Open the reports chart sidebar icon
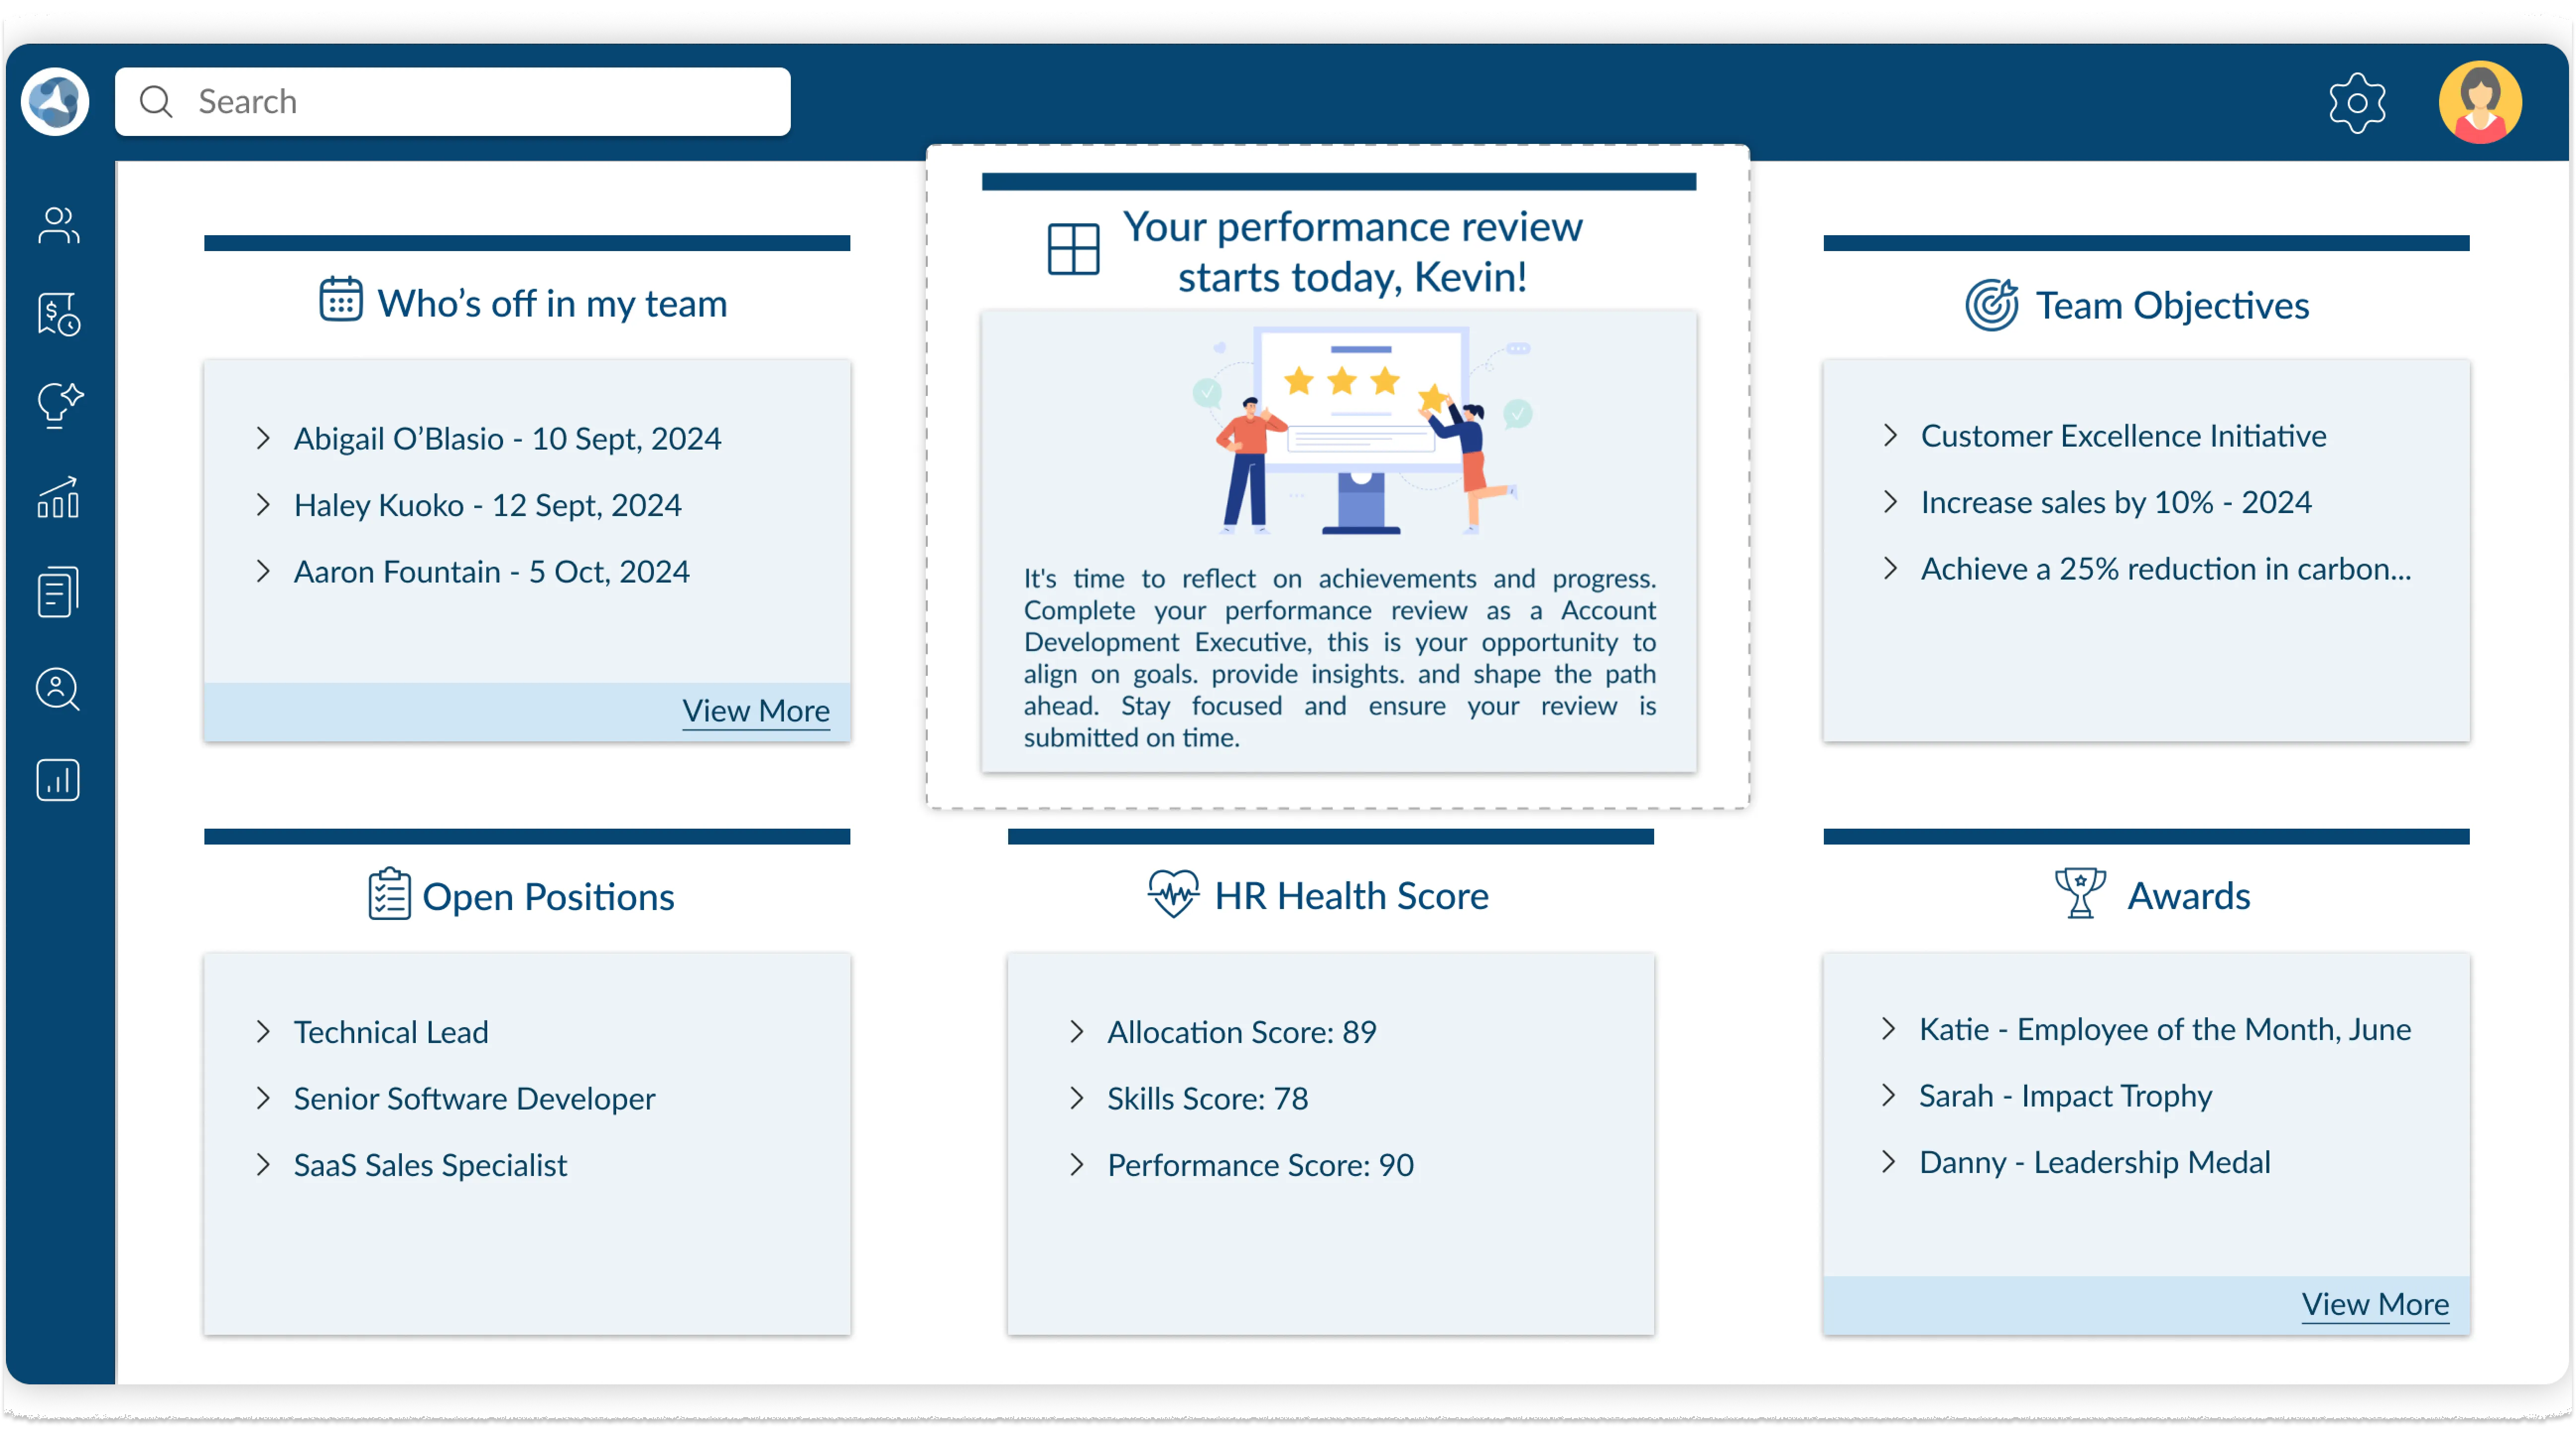This screenshot has width=2576, height=1436. [58, 780]
